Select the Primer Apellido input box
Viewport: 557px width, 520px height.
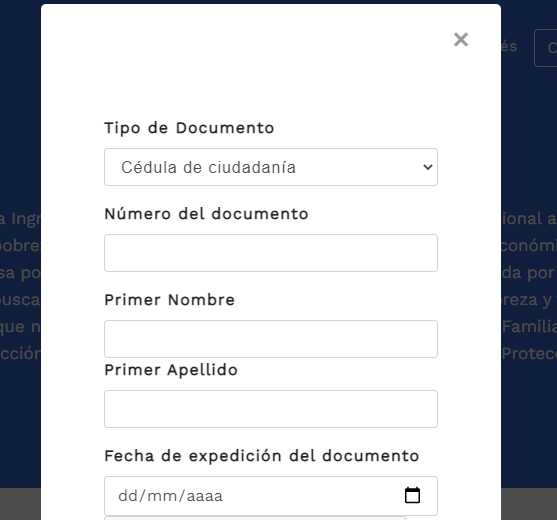point(271,409)
